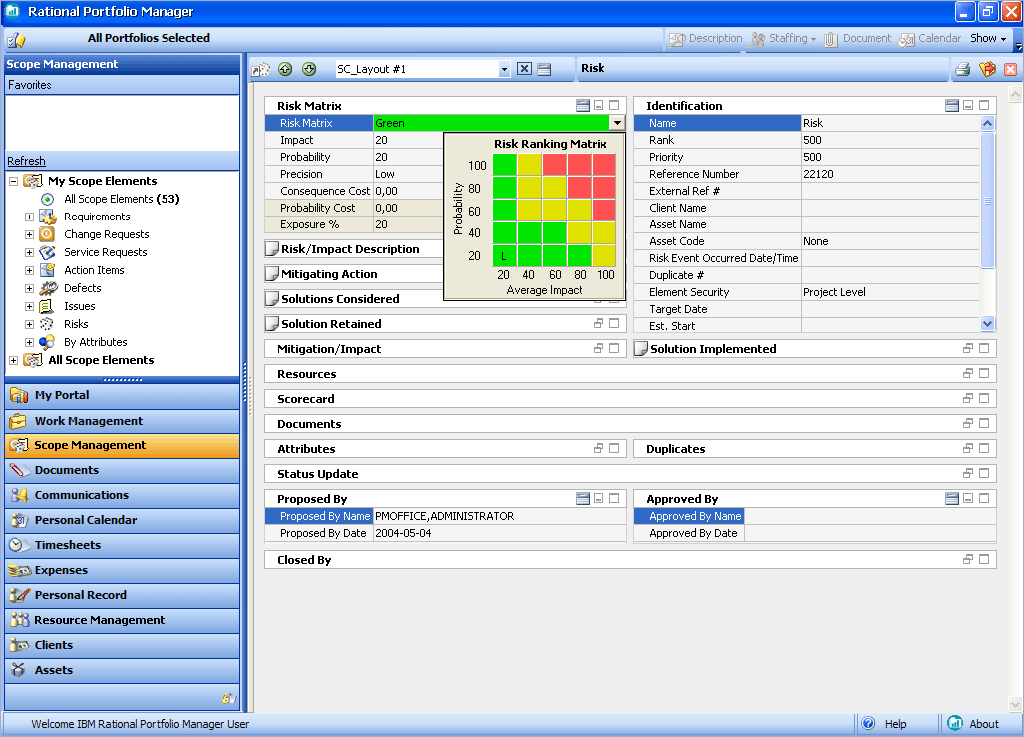
Task: Restore the Status Update portlet
Action: click(968, 473)
